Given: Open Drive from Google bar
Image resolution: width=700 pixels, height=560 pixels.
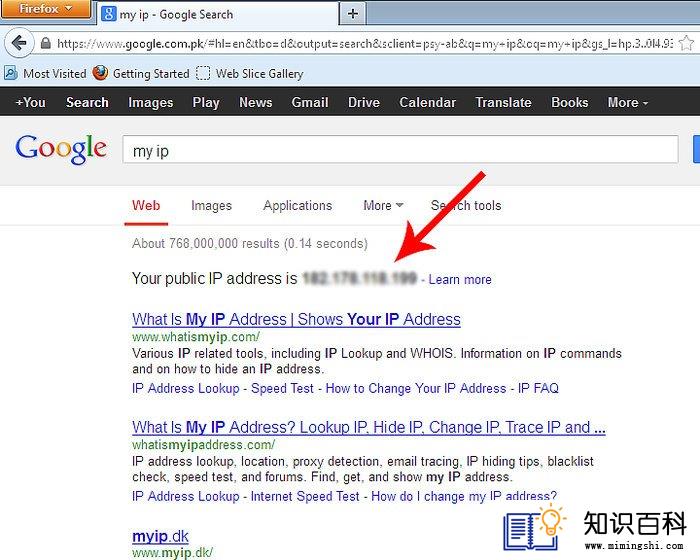Looking at the screenshot, I should click(364, 102).
